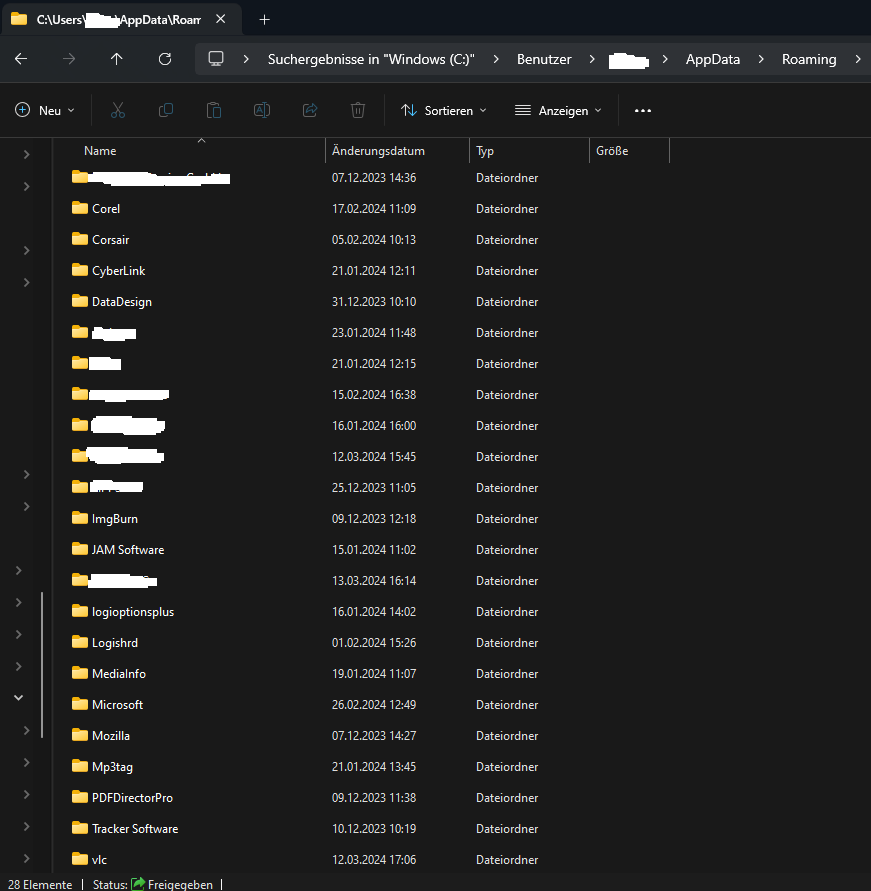871x891 pixels.
Task: Open the three-dots more options menu
Action: point(643,110)
